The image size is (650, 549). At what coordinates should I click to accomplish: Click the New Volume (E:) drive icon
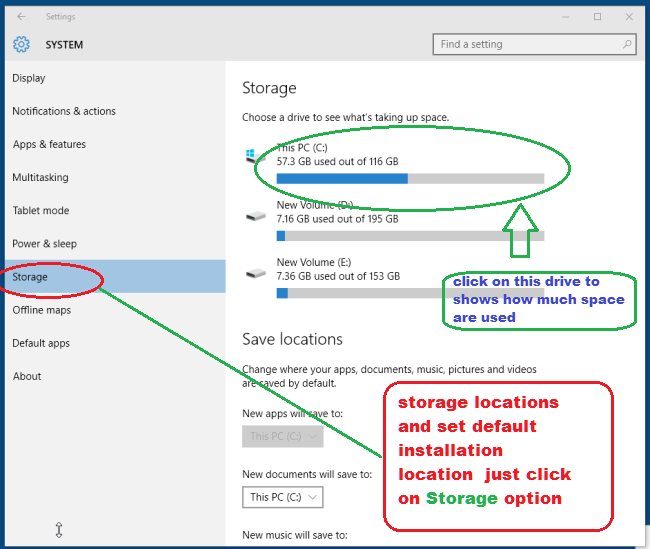click(x=255, y=273)
